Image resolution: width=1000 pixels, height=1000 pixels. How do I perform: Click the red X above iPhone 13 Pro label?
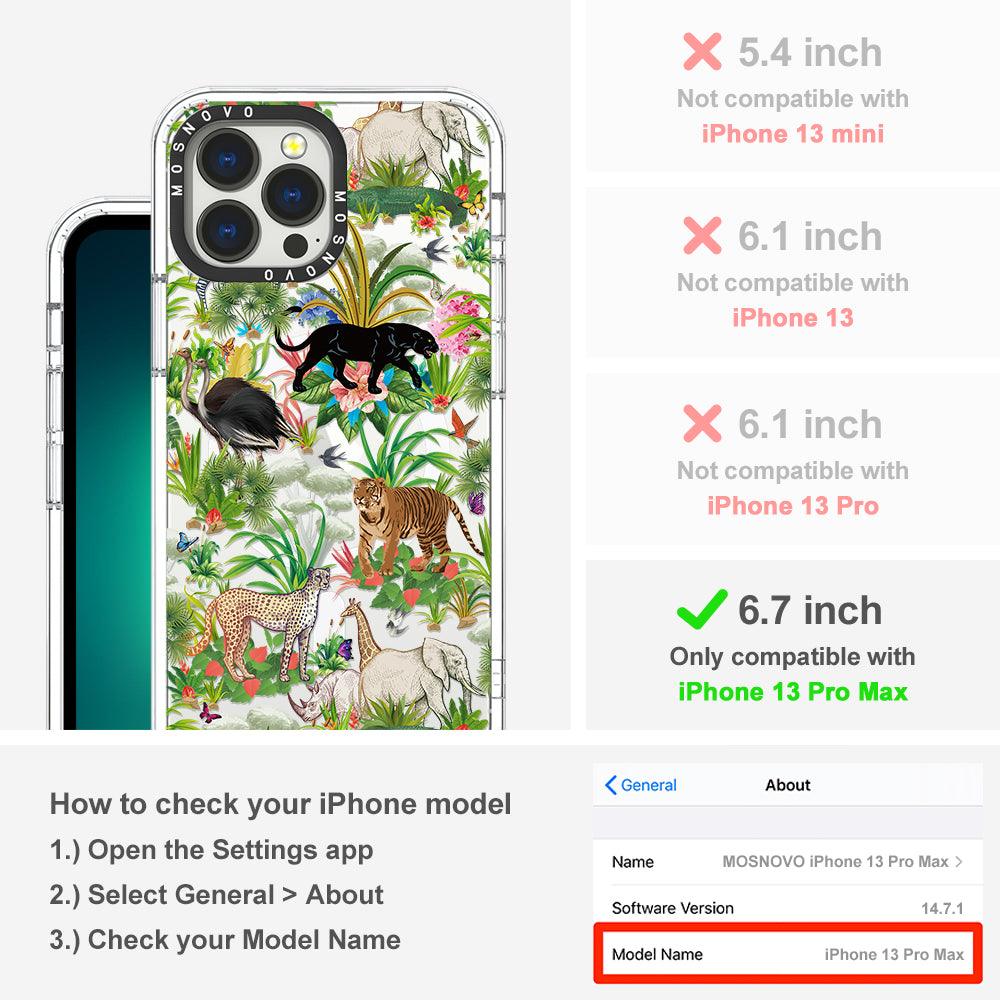(702, 423)
